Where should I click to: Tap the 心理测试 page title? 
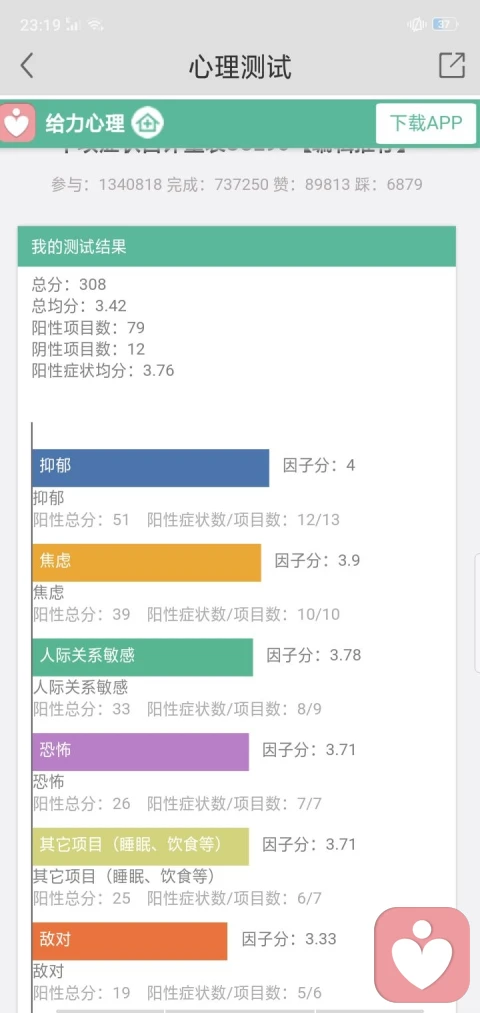point(240,67)
